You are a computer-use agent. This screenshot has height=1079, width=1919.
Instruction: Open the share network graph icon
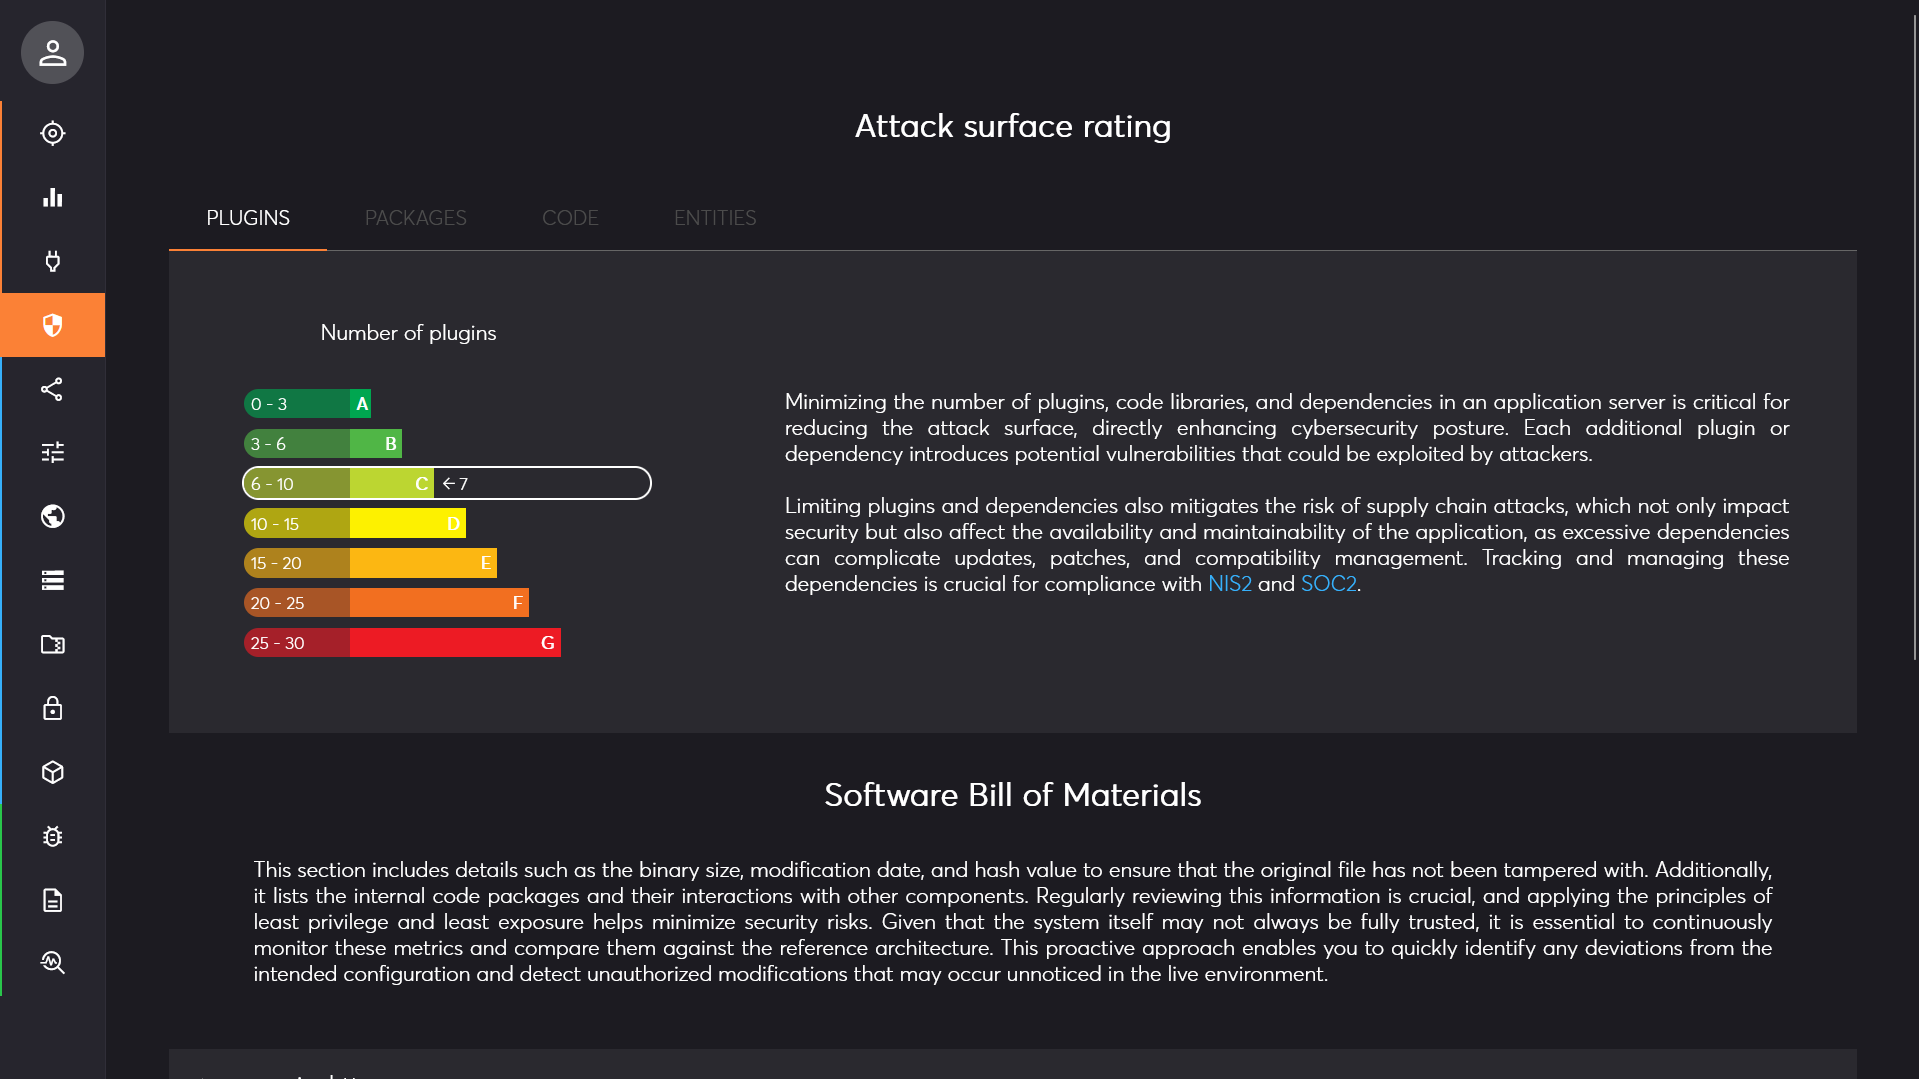point(52,389)
